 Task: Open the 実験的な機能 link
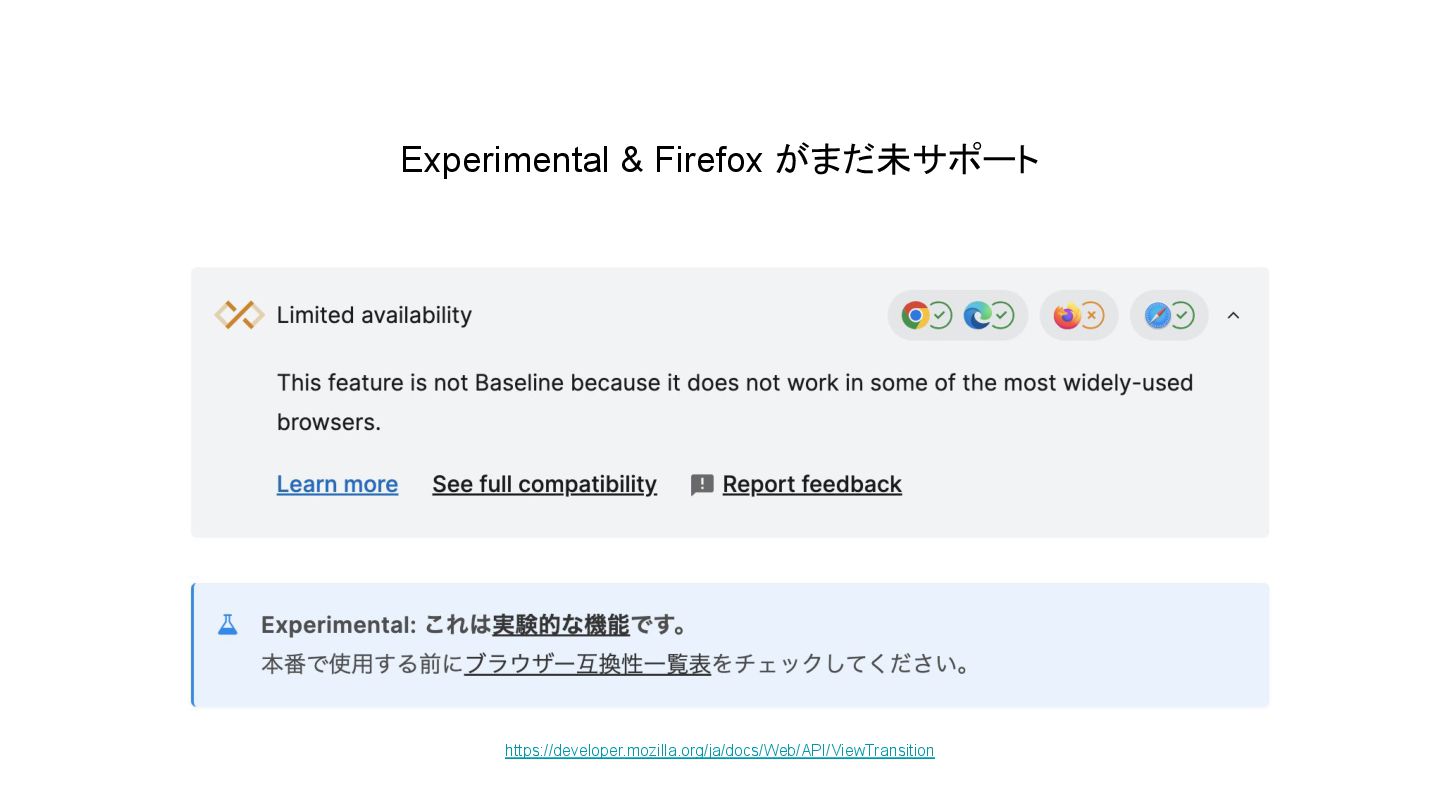coord(560,625)
